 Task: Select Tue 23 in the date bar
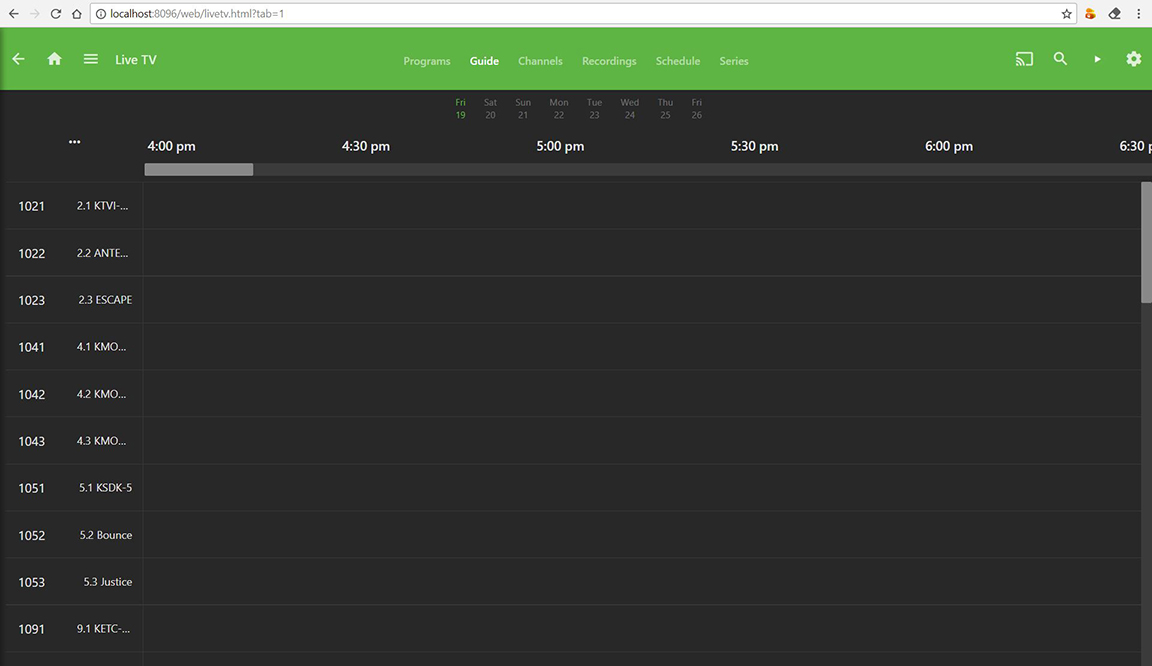pyautogui.click(x=594, y=109)
